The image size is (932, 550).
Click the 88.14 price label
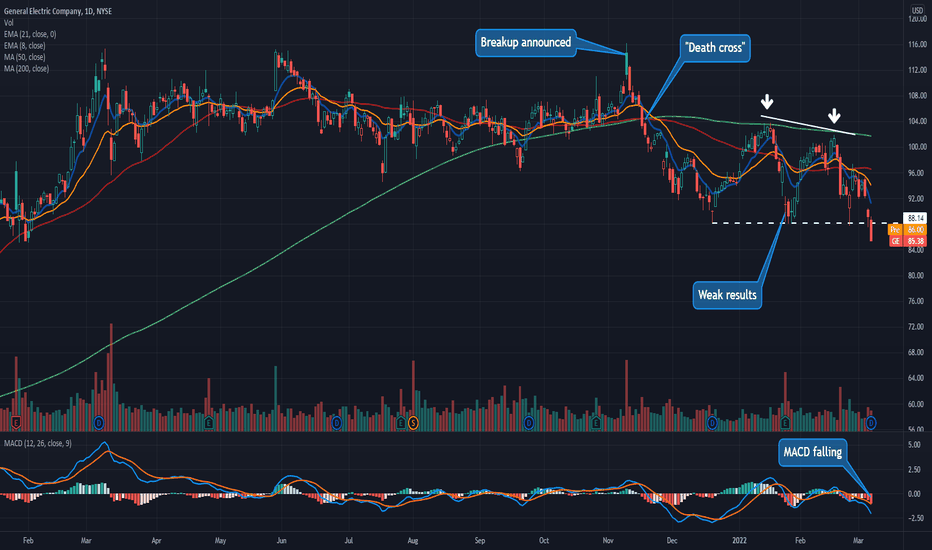click(x=915, y=218)
